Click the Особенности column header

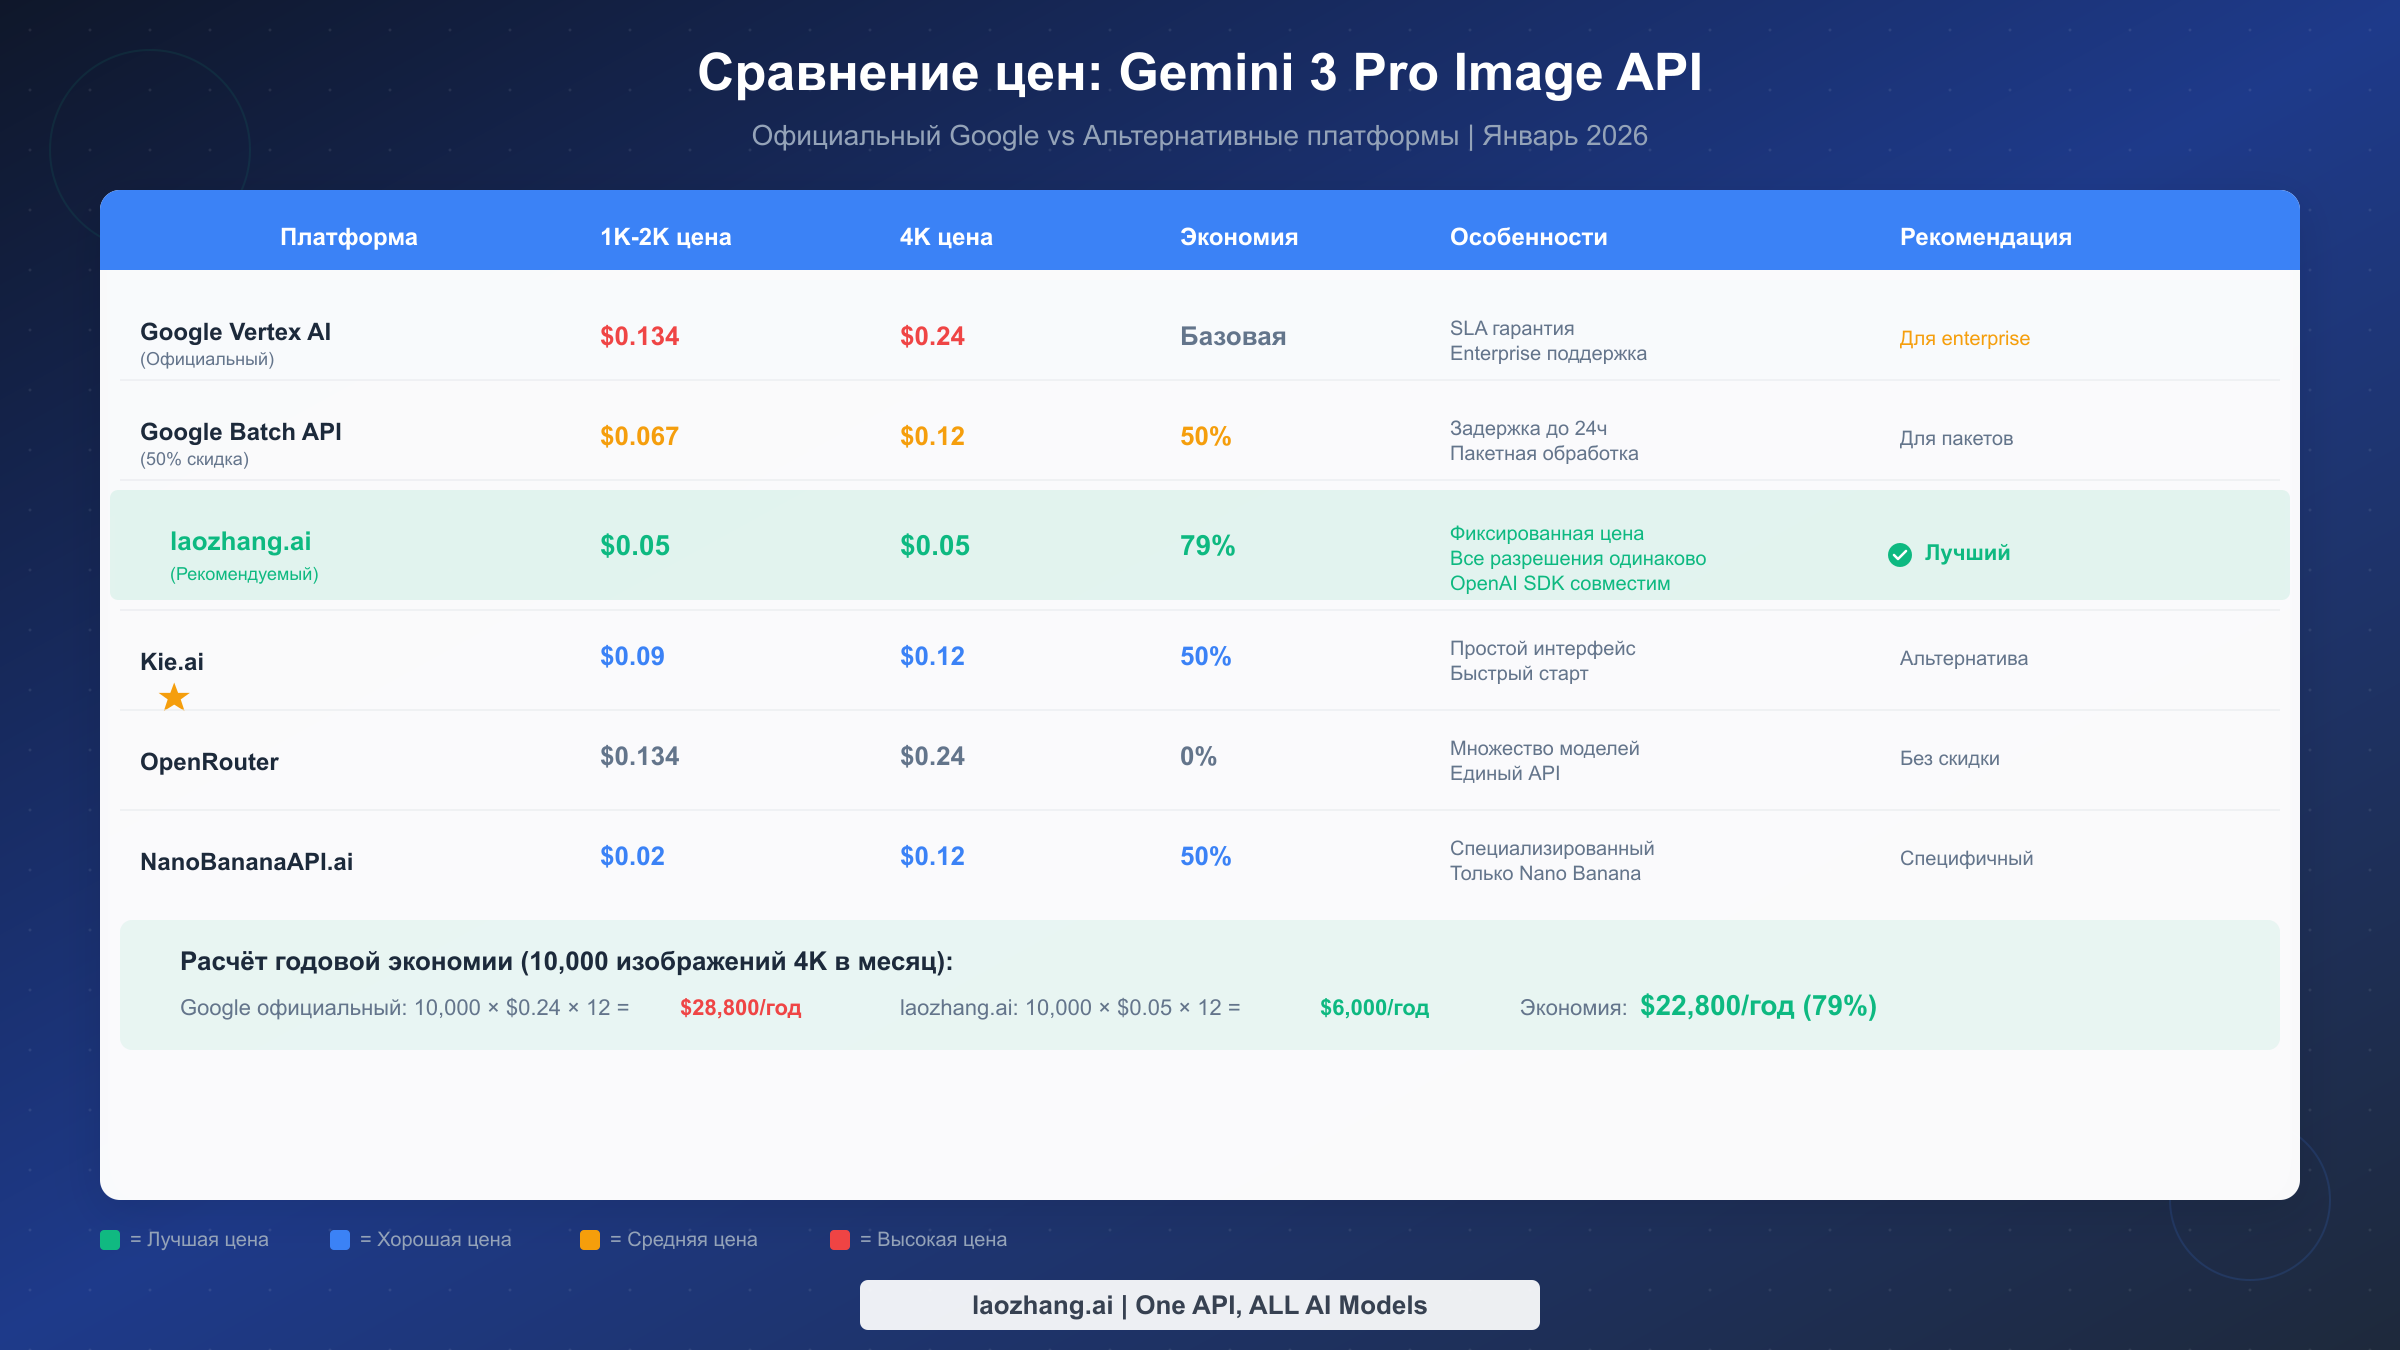click(x=1529, y=237)
